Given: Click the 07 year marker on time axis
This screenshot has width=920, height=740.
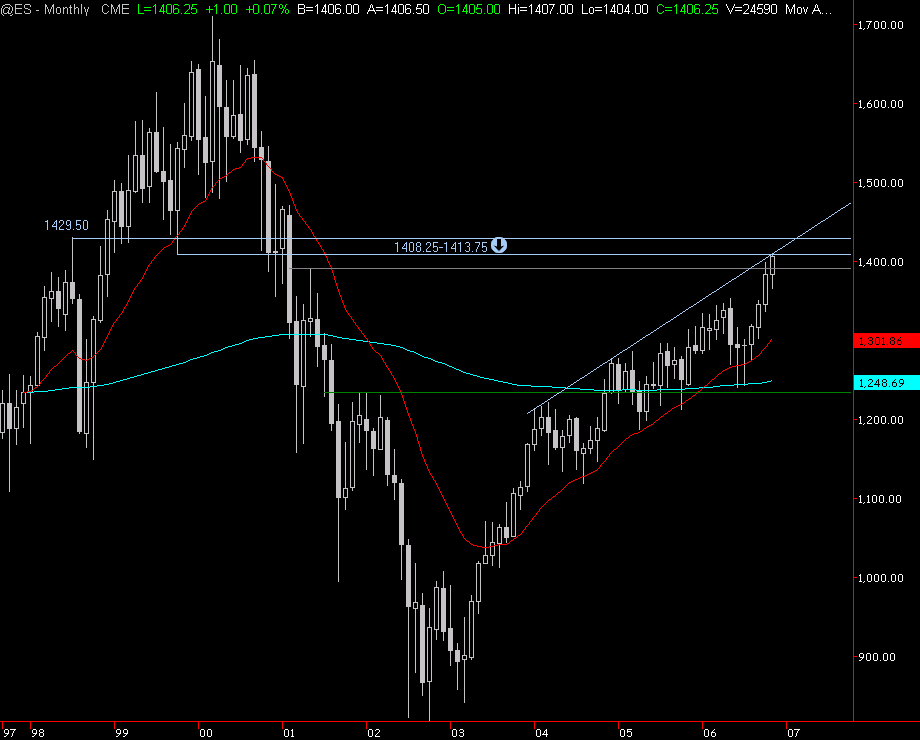Looking at the screenshot, I should coord(791,731).
